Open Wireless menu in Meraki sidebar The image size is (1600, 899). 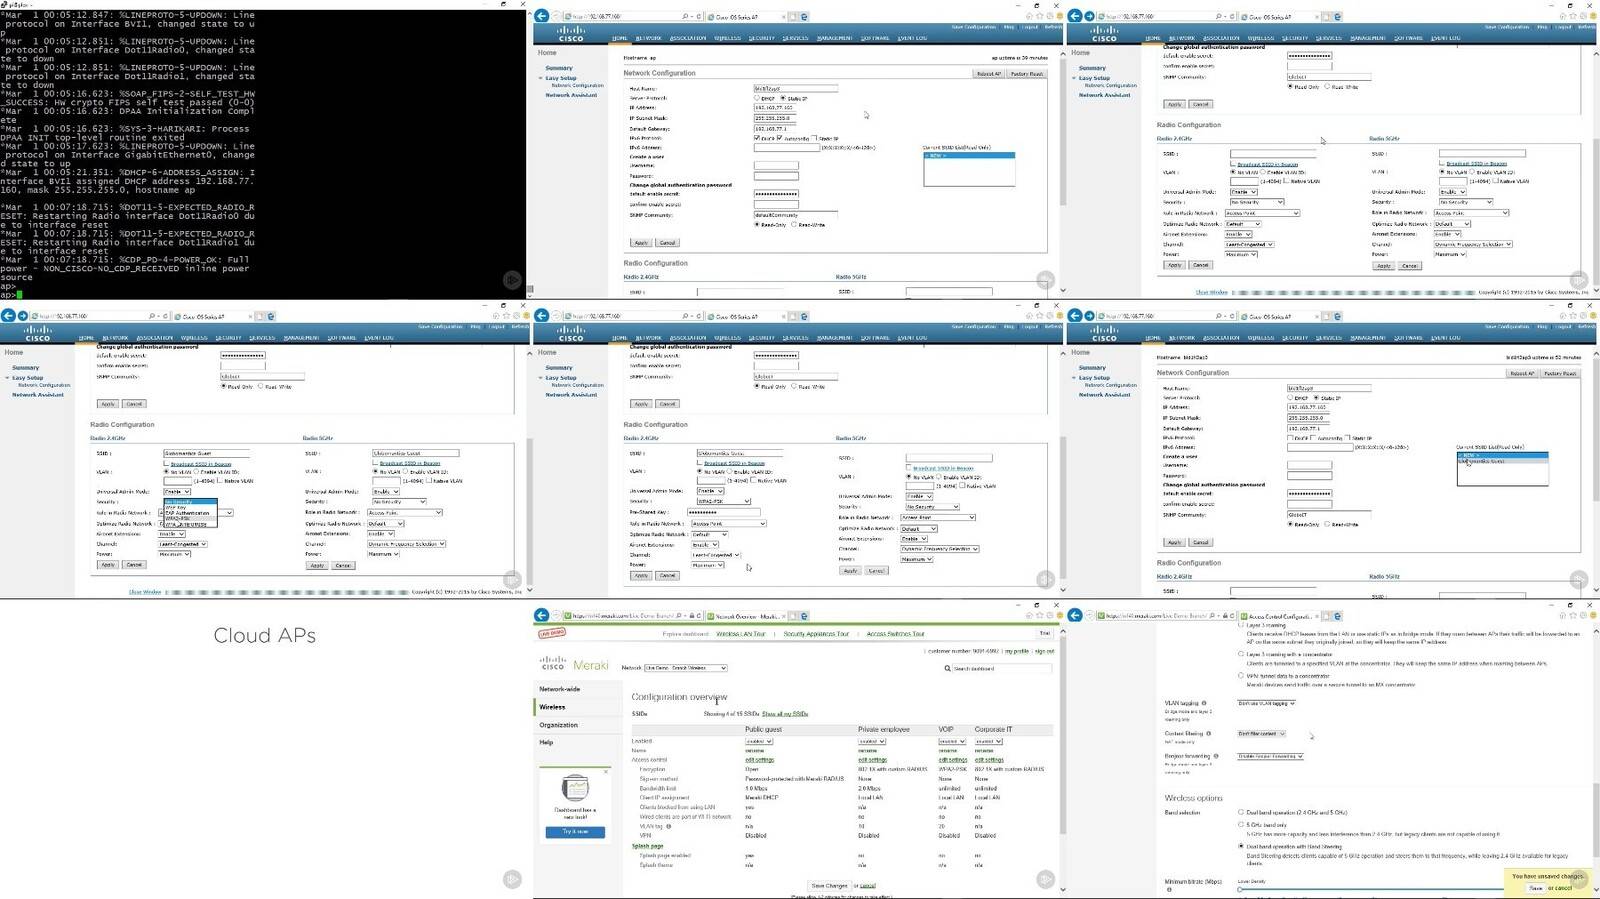pyautogui.click(x=552, y=707)
